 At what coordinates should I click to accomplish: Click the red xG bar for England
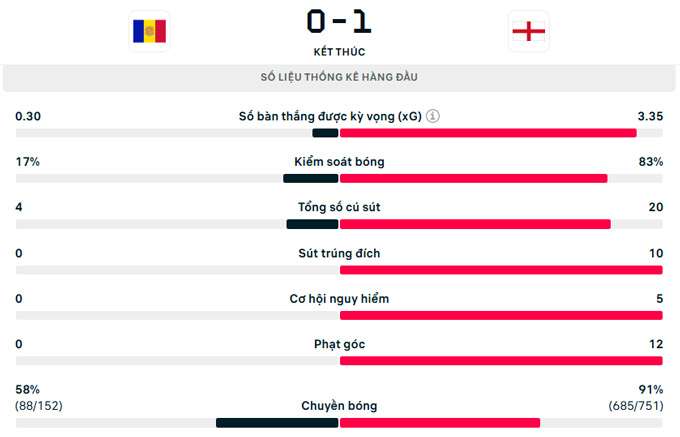click(x=488, y=133)
